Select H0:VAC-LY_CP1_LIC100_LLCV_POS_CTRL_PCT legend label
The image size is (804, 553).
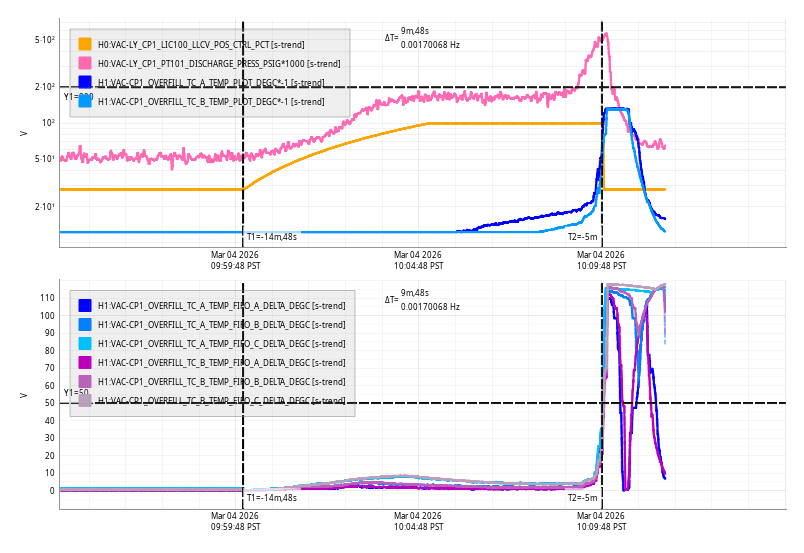(201, 45)
